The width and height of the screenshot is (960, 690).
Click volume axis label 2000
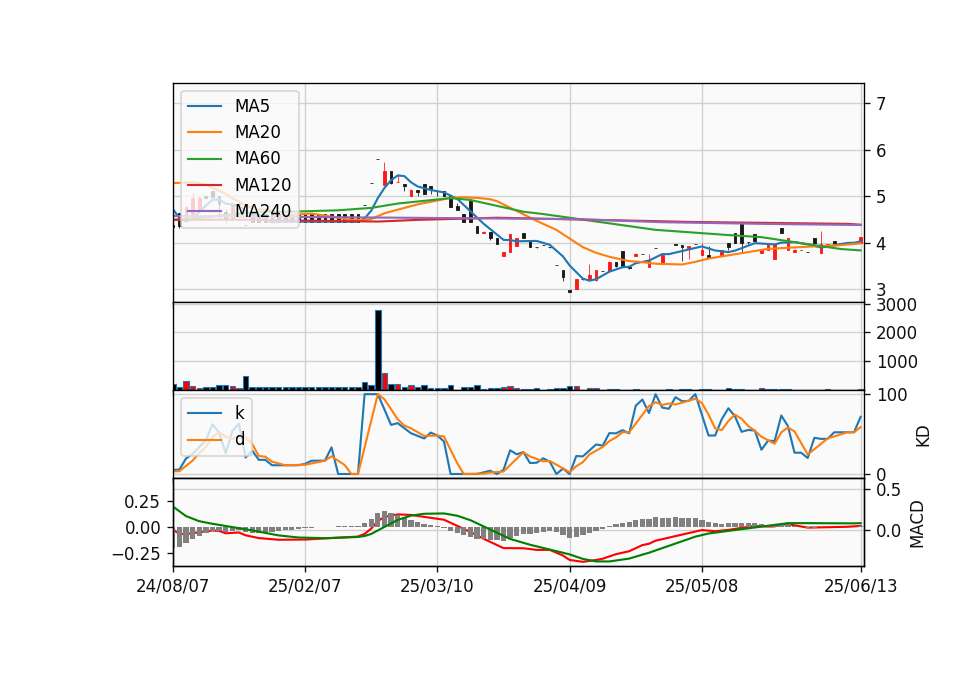point(896,333)
